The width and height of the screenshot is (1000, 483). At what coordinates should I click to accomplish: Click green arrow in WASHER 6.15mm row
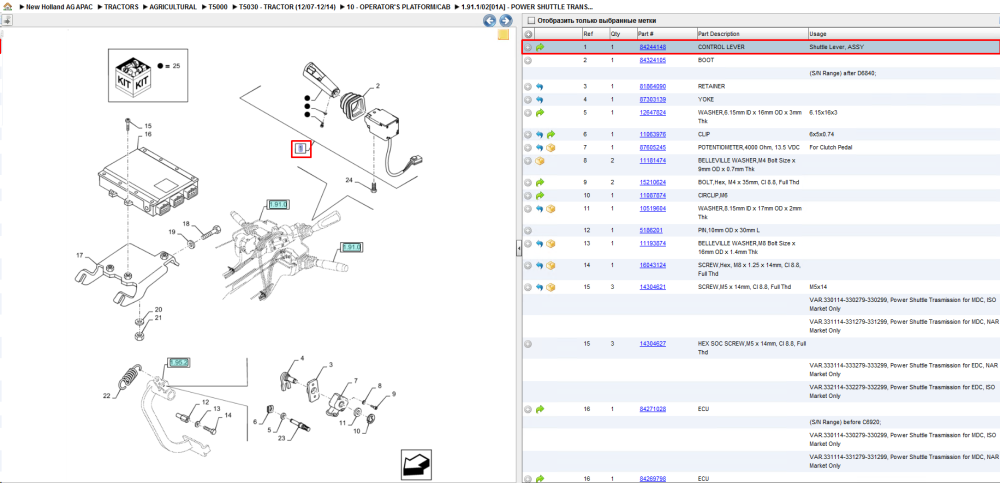point(540,112)
